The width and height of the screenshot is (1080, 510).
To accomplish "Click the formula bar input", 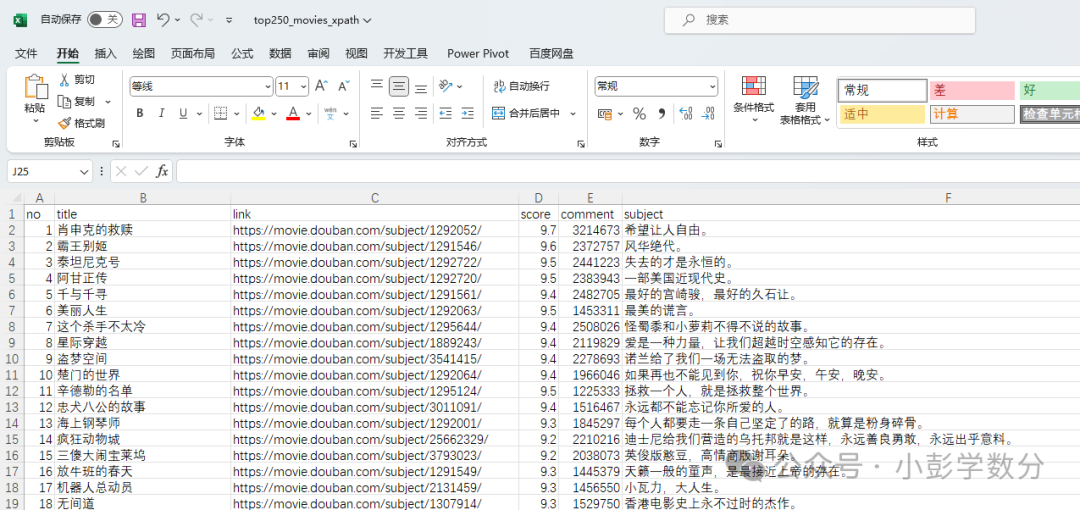I will pos(627,171).
